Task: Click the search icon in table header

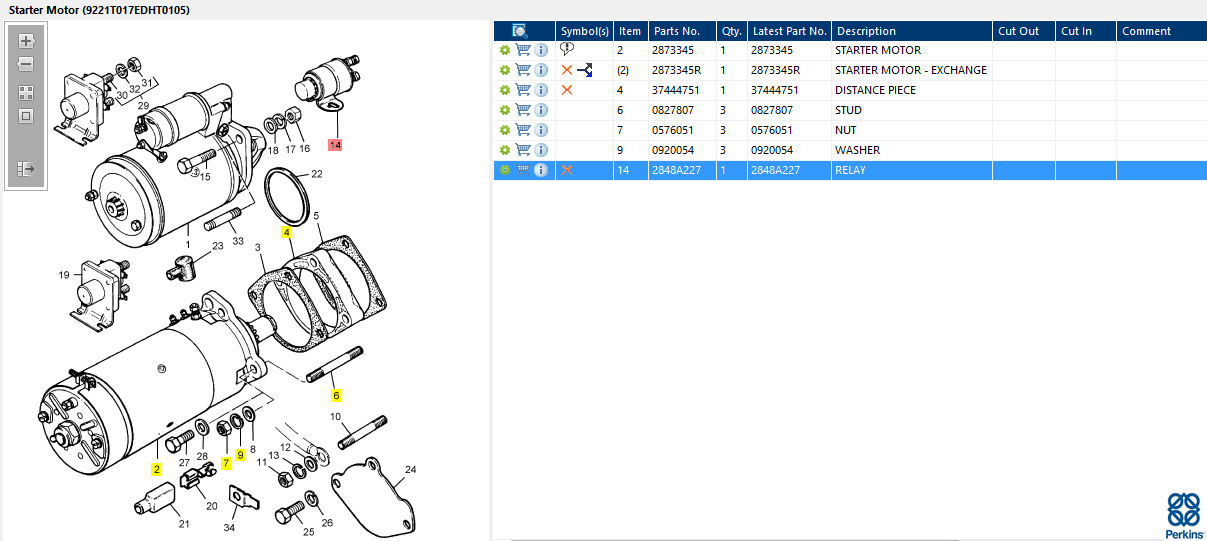Action: point(519,31)
